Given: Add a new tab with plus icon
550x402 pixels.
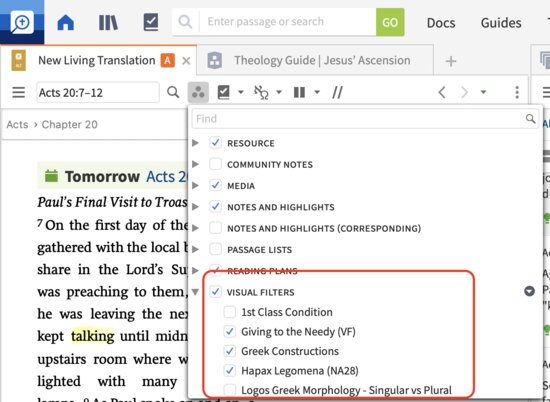Looking at the screenshot, I should click(451, 61).
